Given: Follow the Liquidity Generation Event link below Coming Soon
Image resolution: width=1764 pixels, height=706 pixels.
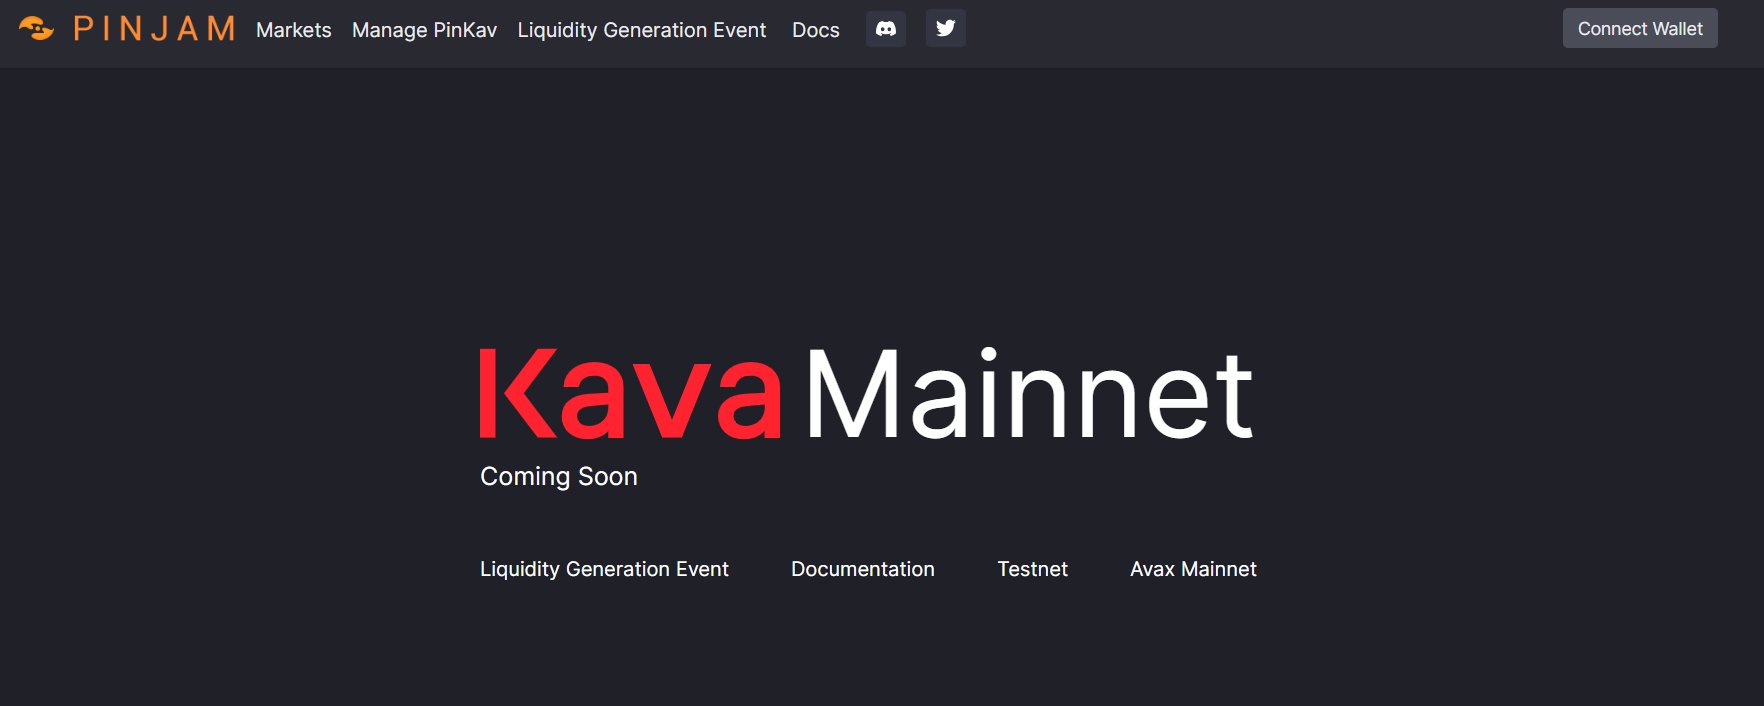Looking at the screenshot, I should pyautogui.click(x=604, y=569).
